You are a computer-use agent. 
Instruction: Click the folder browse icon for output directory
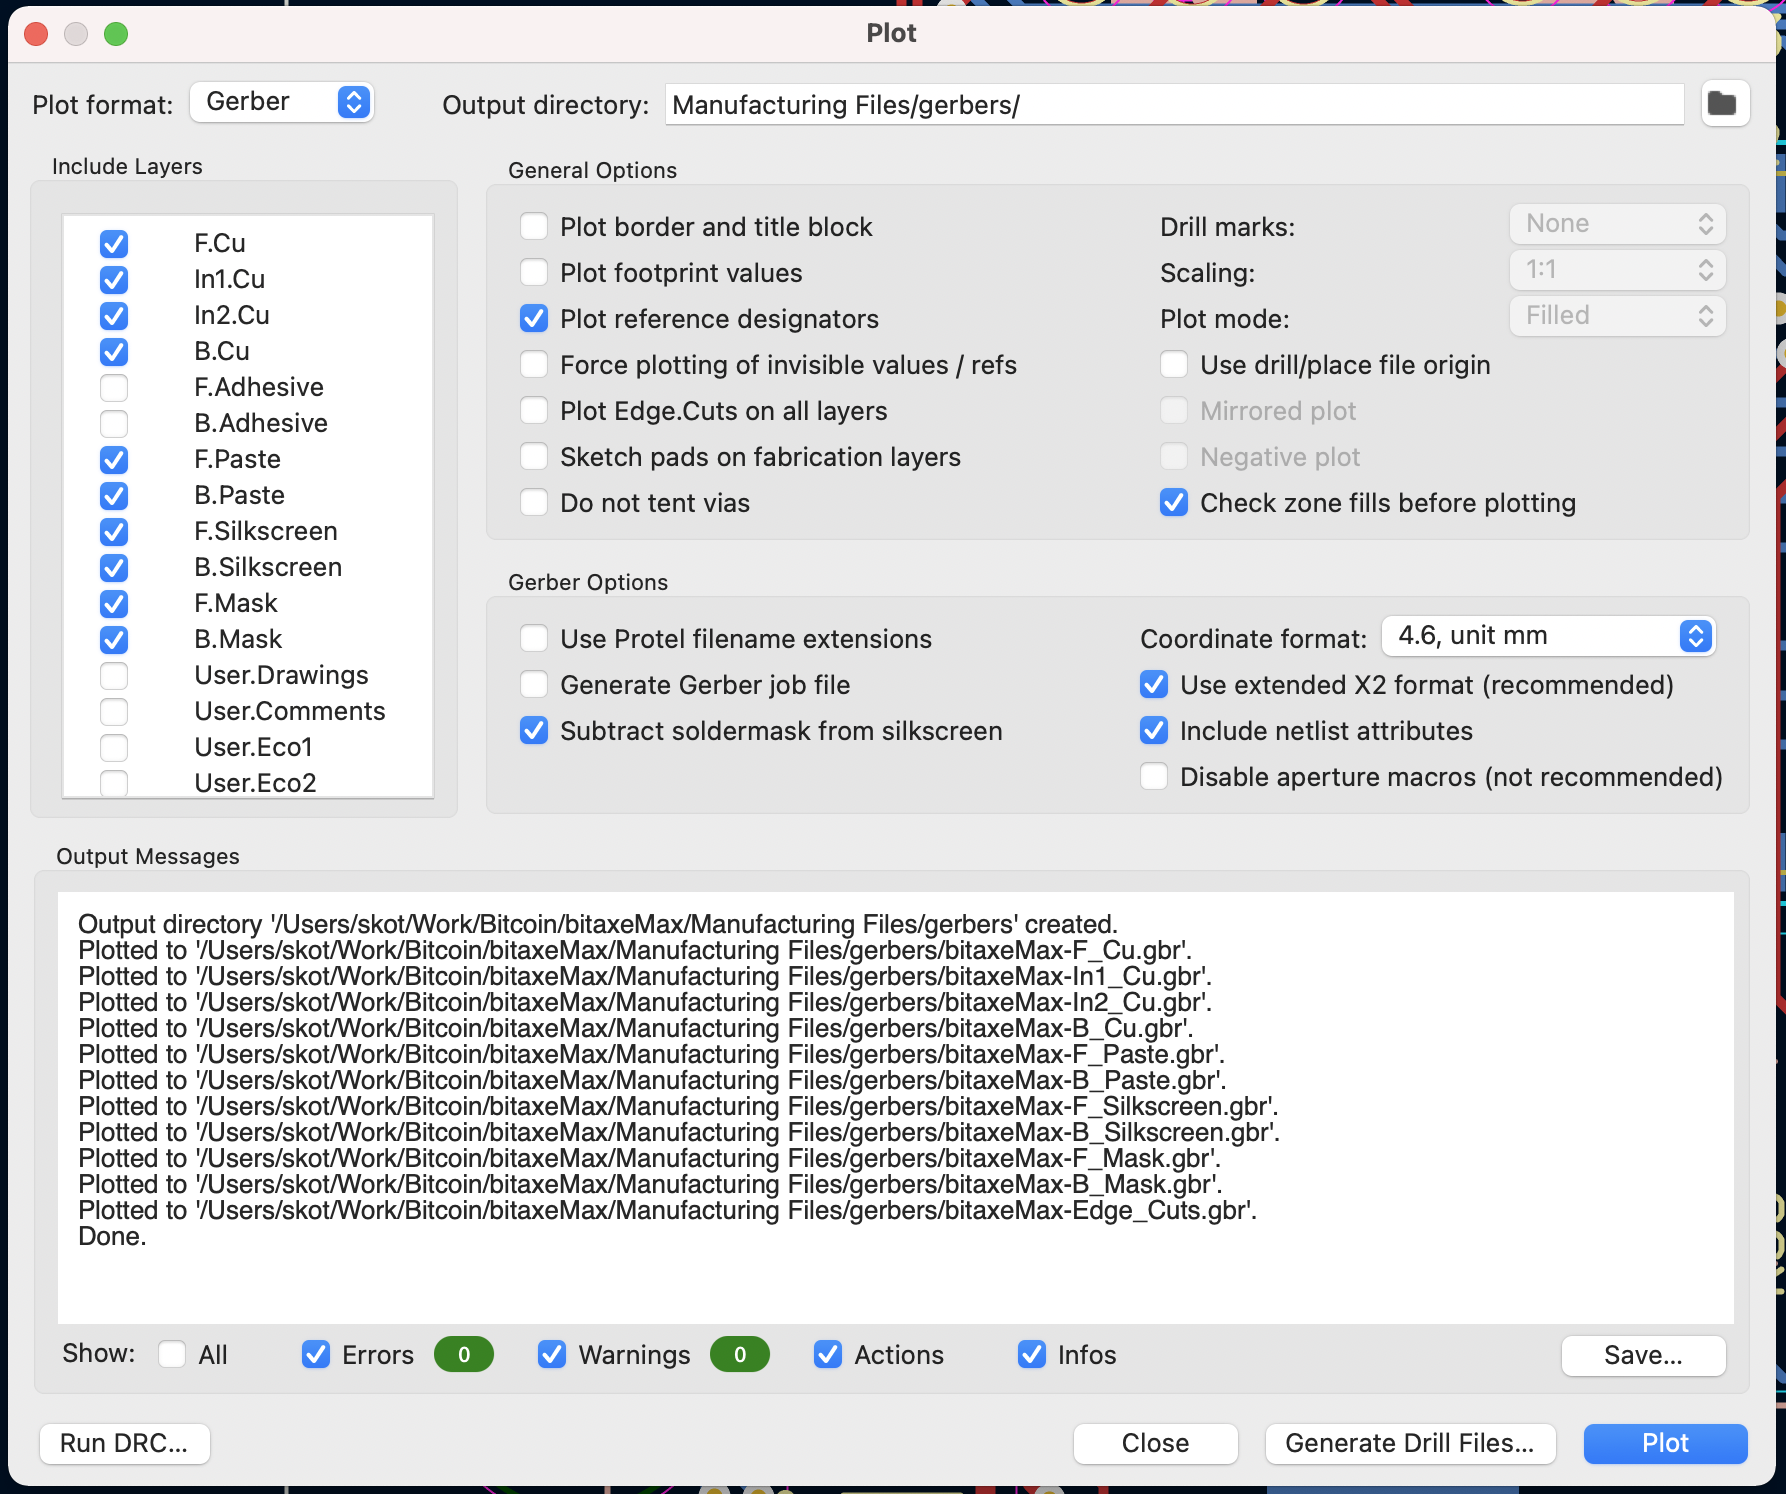[x=1724, y=104]
